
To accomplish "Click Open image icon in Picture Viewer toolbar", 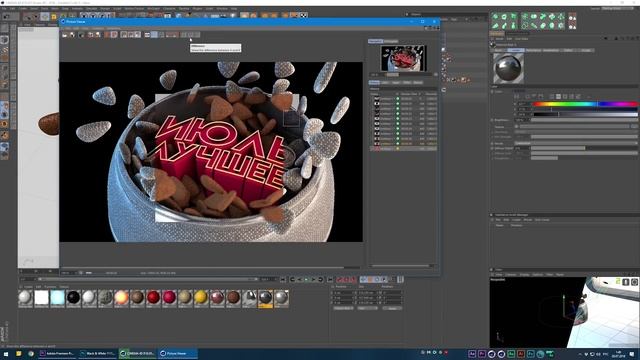I will click(x=64, y=35).
